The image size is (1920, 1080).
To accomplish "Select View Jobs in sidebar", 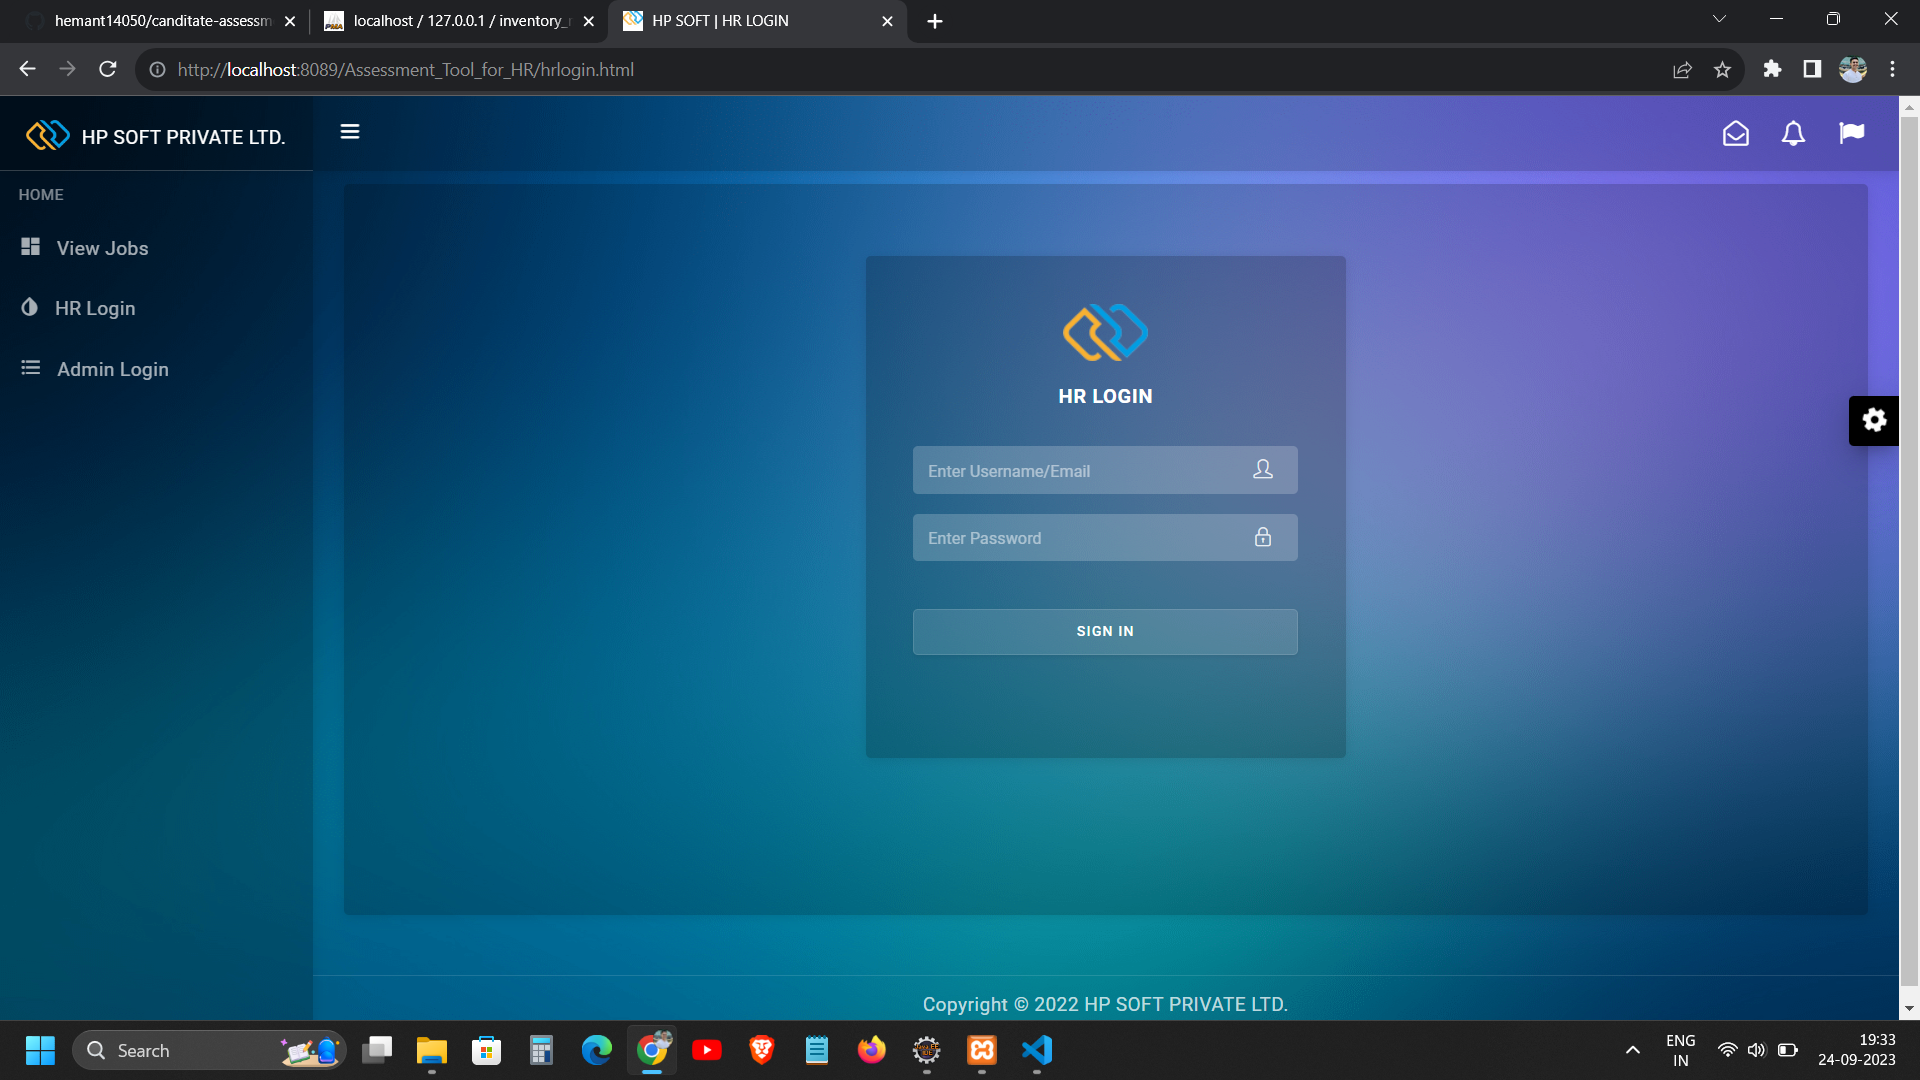I will tap(102, 248).
